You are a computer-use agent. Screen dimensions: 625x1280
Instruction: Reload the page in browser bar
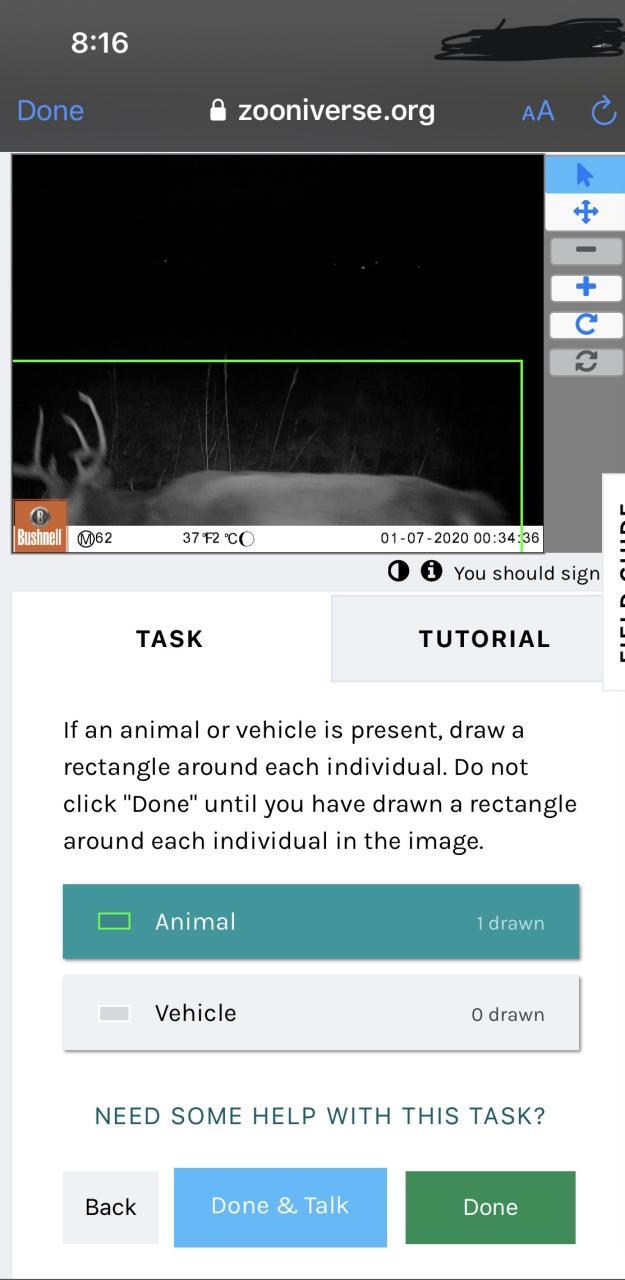tap(604, 111)
